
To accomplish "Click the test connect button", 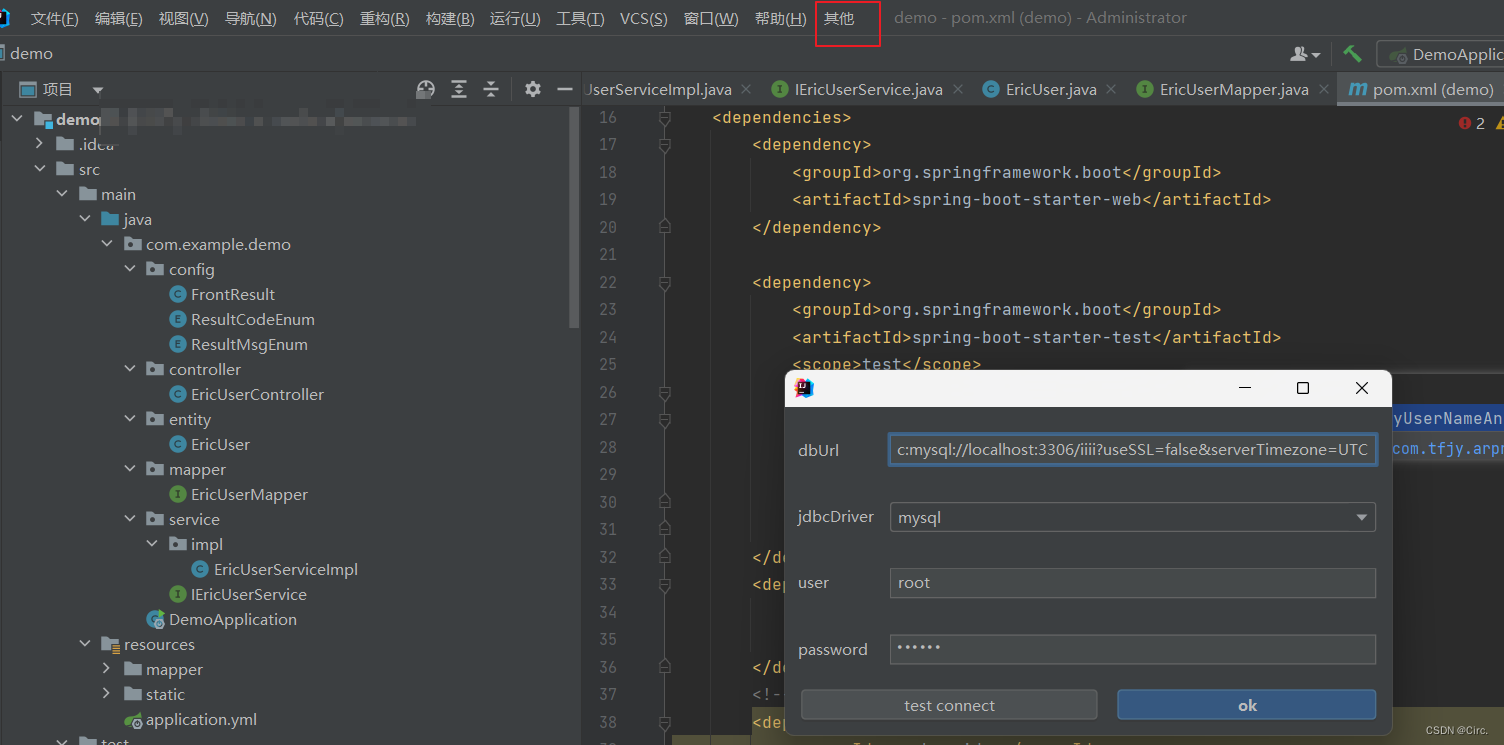I will (949, 705).
